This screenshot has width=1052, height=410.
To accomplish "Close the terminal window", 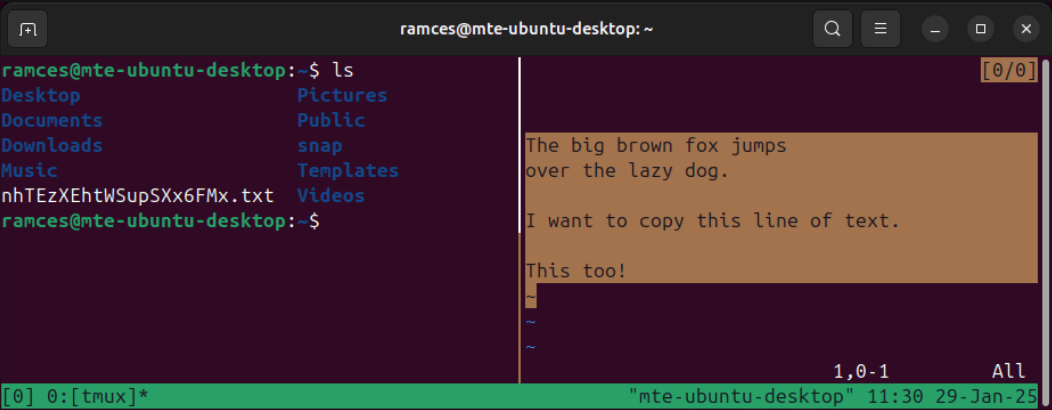I will [x=1026, y=29].
